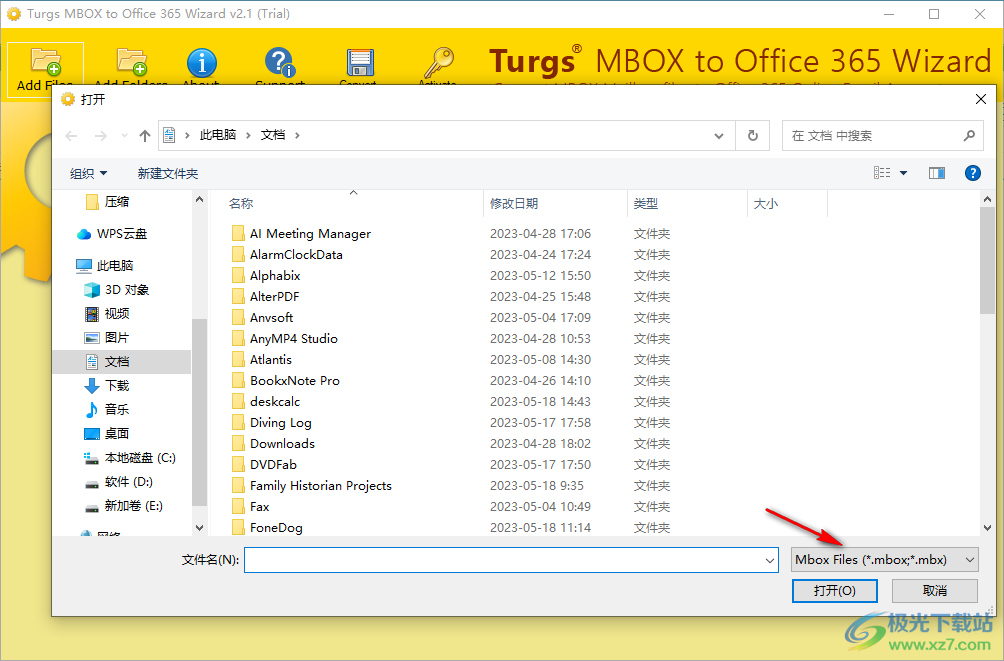1004x661 pixels.
Task: Select the AlarmClockData folder
Action: (287, 255)
